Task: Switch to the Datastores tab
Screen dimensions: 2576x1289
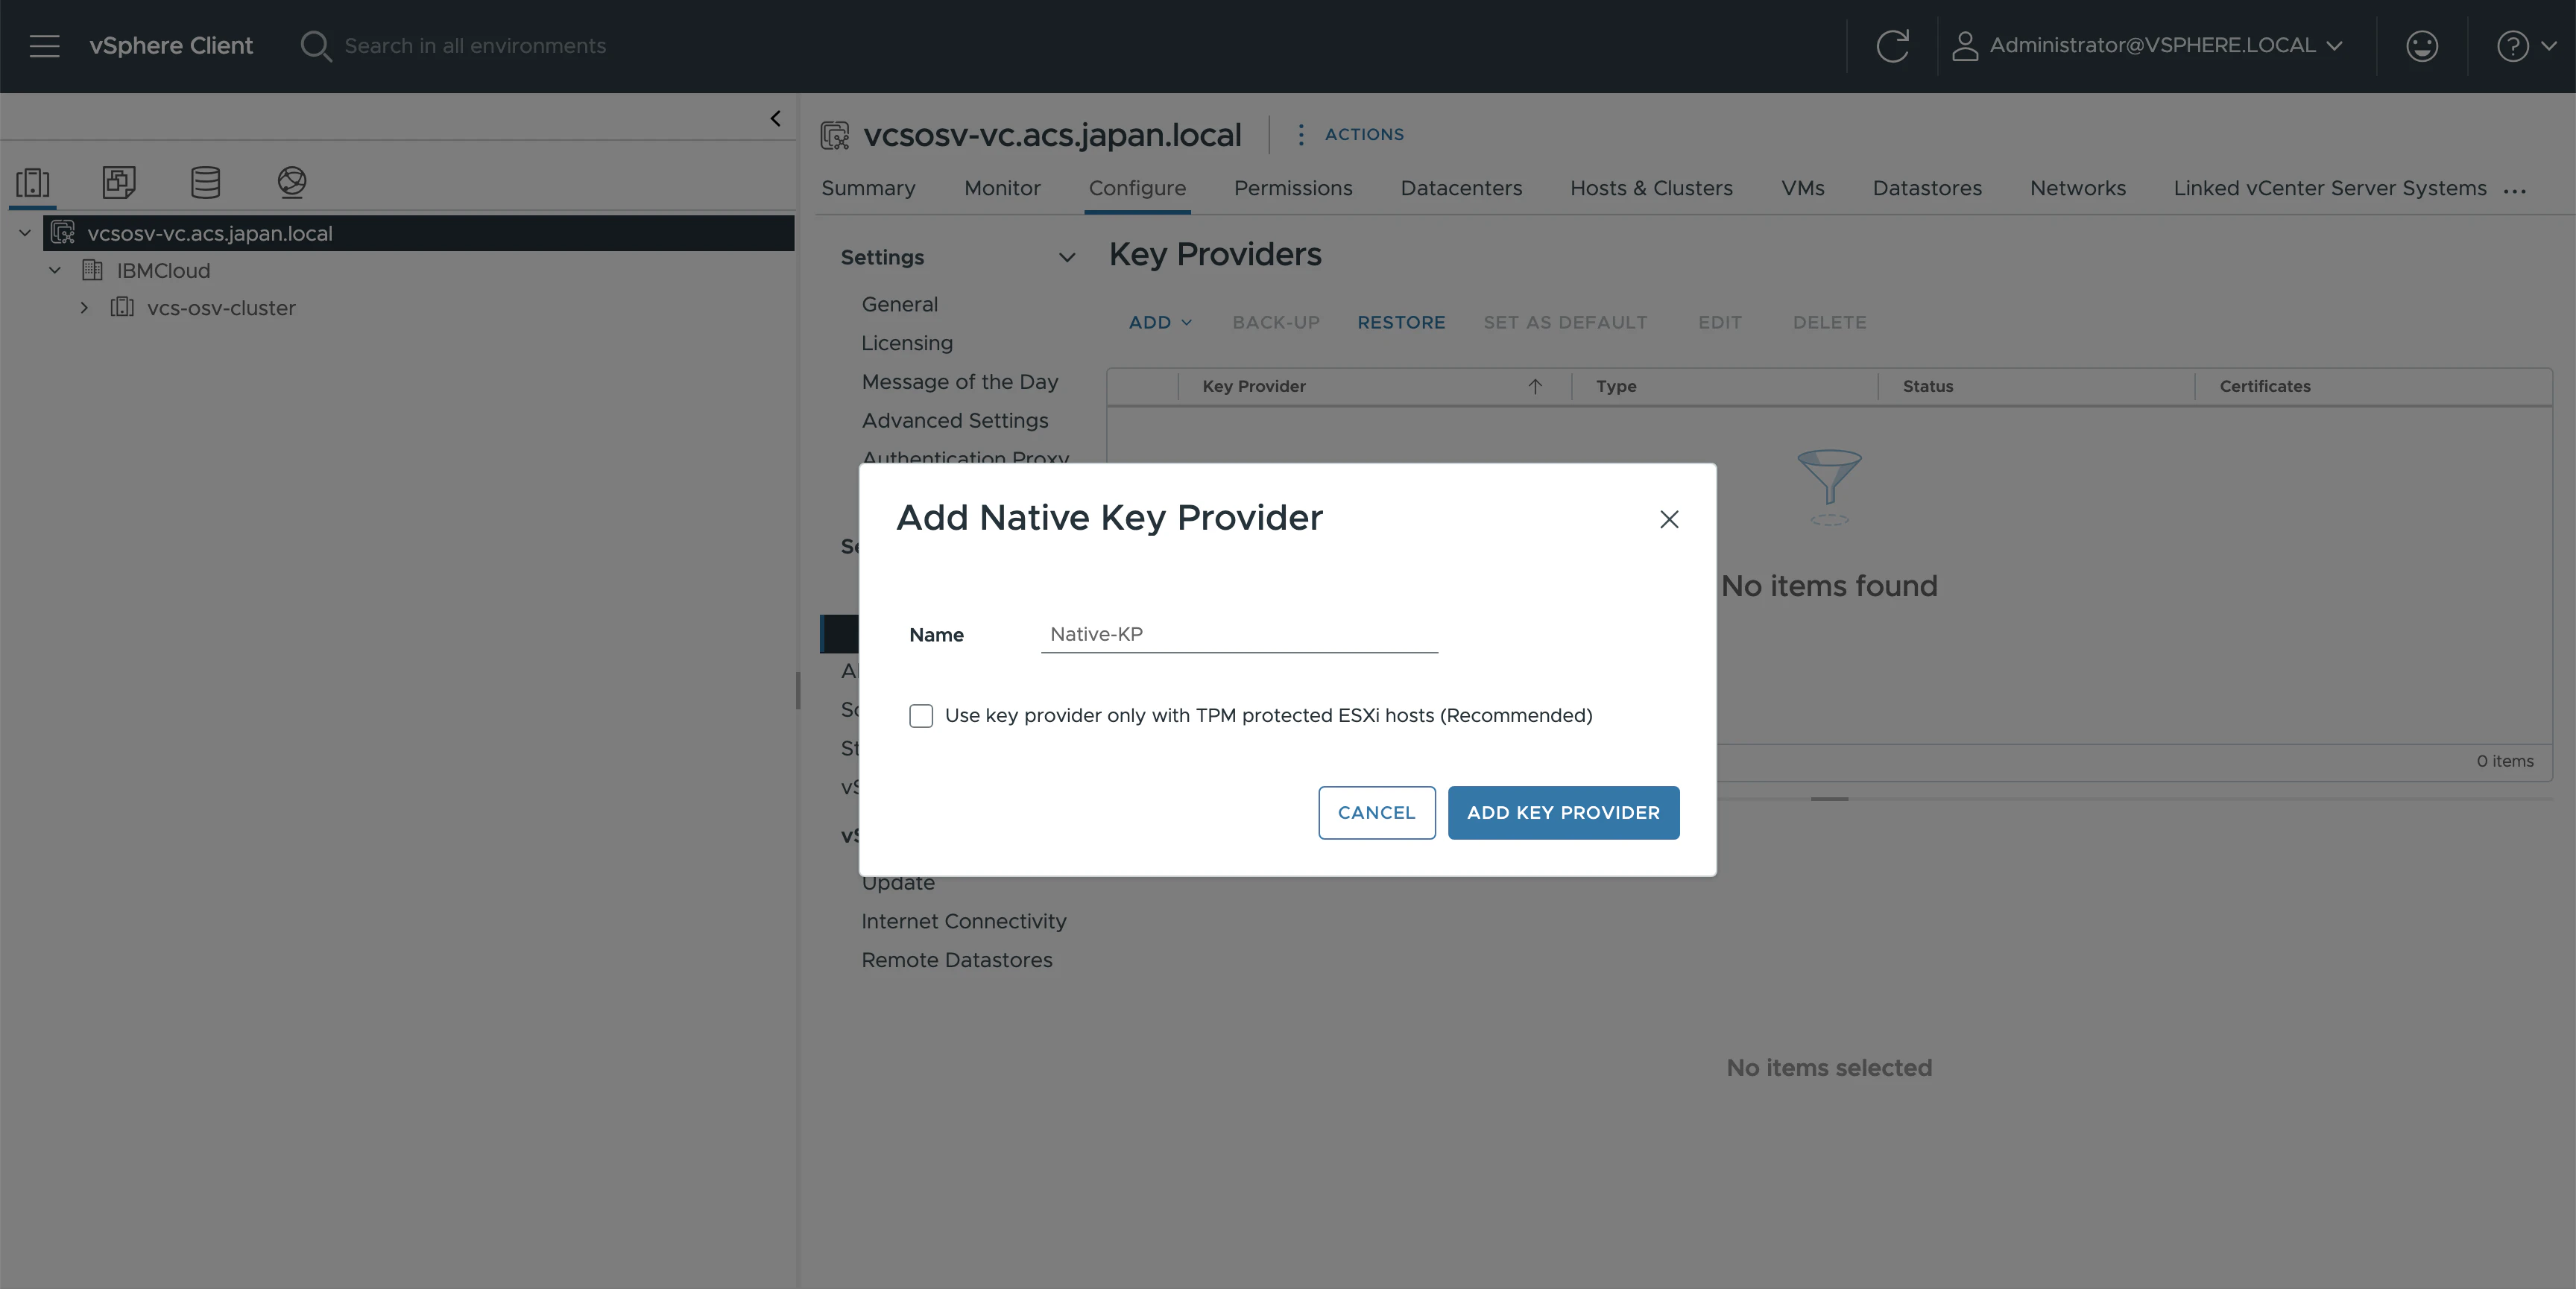Action: pos(1927,188)
